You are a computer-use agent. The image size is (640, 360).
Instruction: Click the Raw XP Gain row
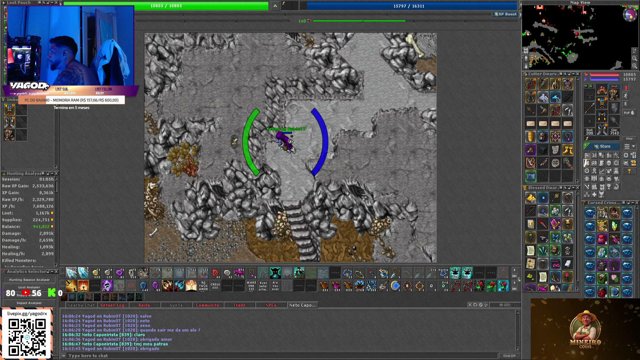pyautogui.click(x=28, y=186)
